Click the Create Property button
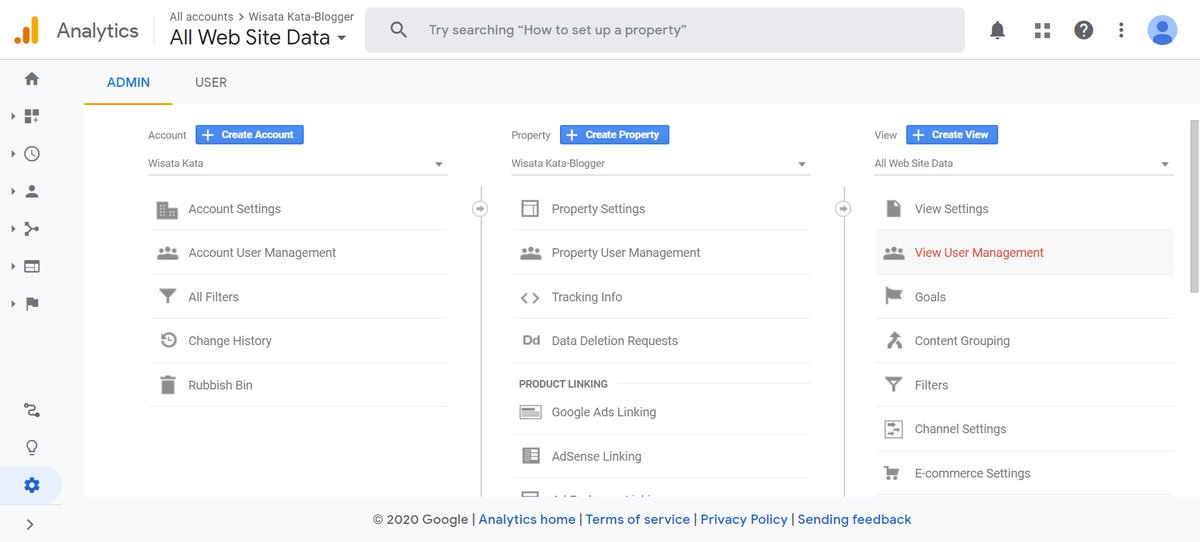 (614, 135)
